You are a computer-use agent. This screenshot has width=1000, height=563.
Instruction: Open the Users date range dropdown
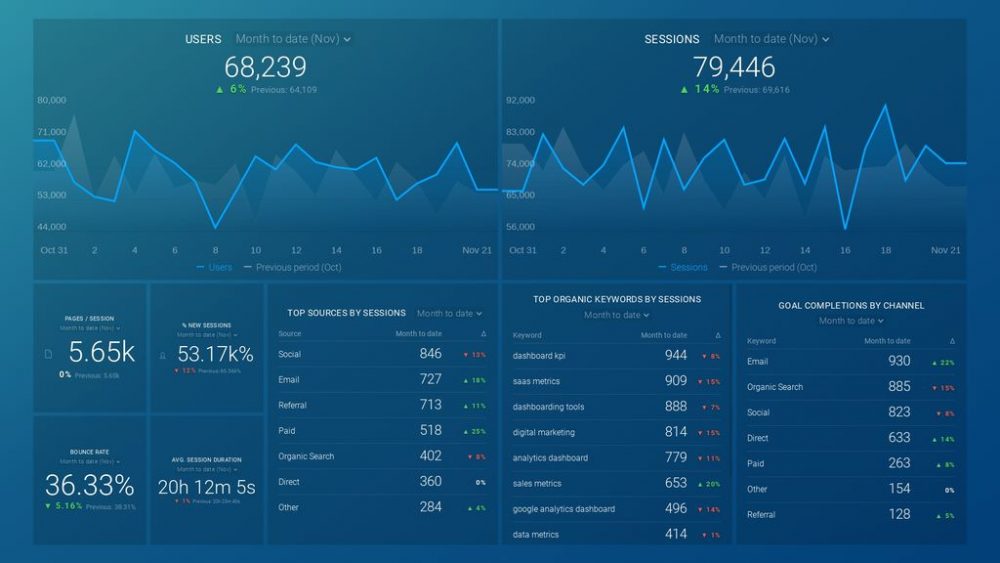click(293, 39)
